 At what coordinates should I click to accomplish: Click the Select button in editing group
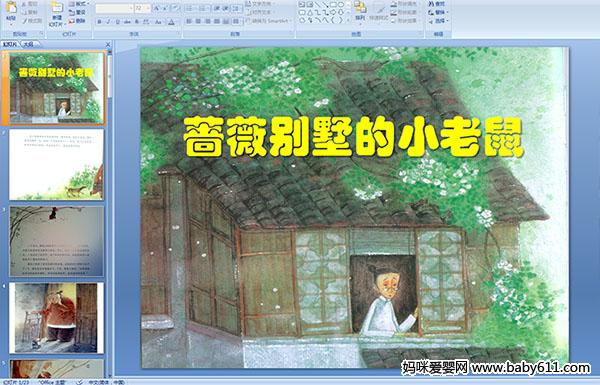click(438, 21)
